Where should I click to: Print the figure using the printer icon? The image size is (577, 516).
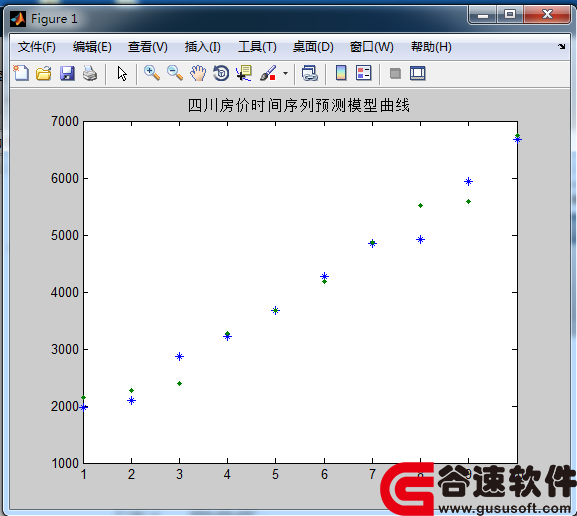(x=90, y=73)
